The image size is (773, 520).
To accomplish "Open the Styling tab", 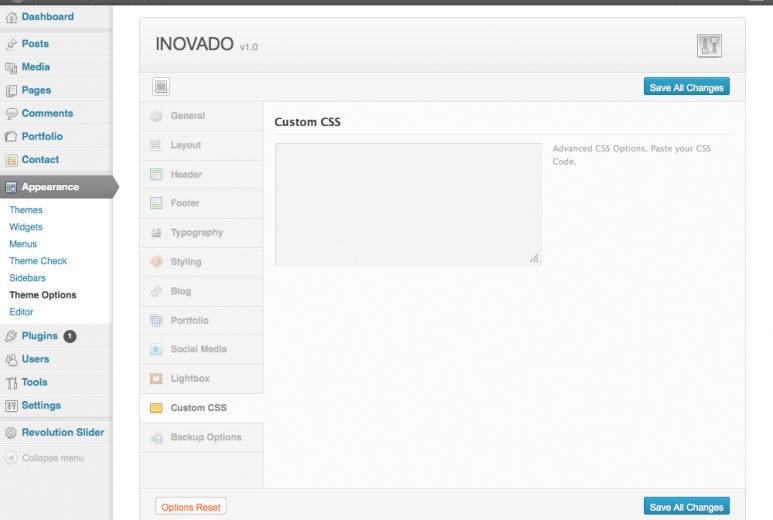I will (x=202, y=262).
